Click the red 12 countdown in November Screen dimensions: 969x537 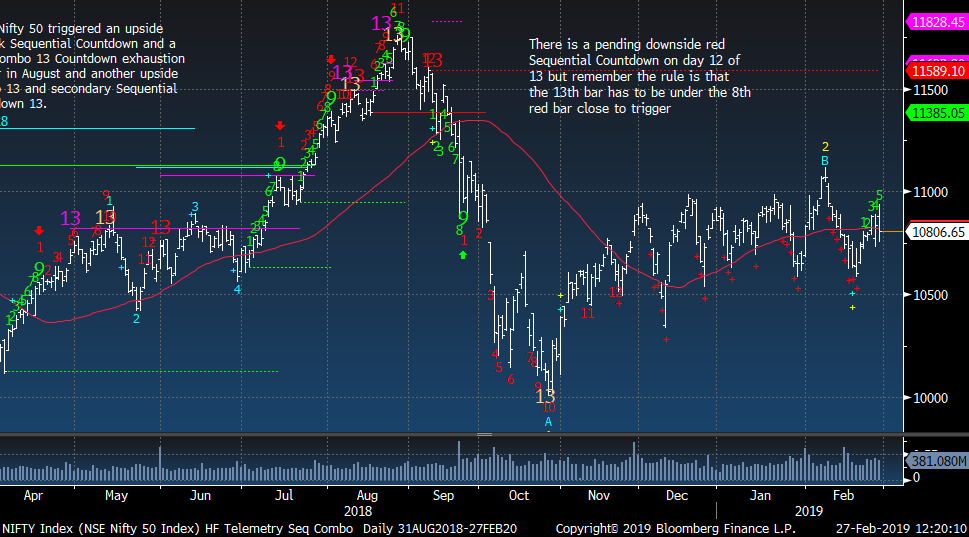pyautogui.click(x=616, y=292)
